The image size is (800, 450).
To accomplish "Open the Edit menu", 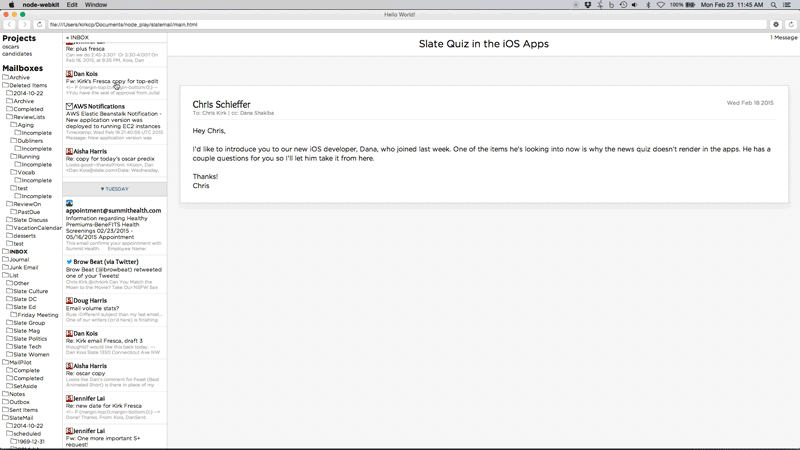I will (72, 5).
